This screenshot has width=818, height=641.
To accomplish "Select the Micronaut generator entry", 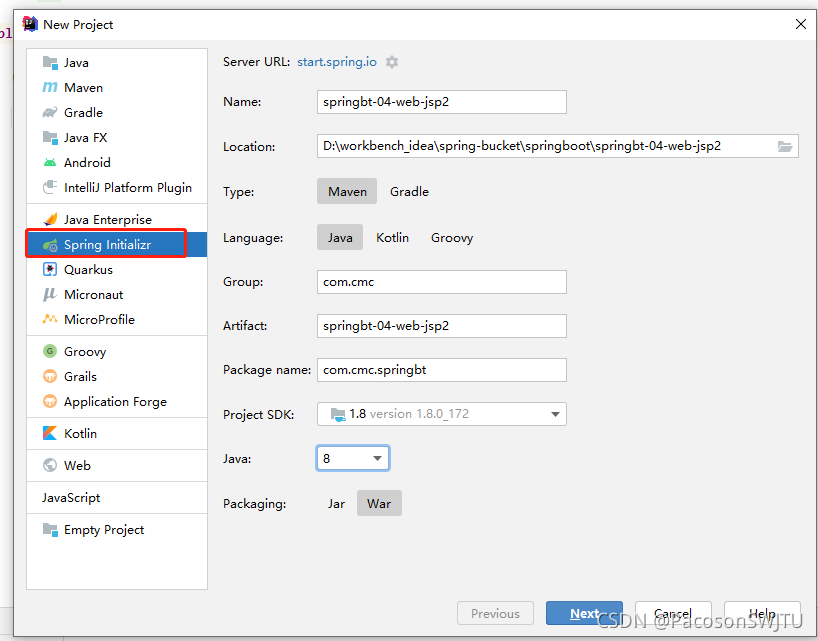I will pos(117,295).
